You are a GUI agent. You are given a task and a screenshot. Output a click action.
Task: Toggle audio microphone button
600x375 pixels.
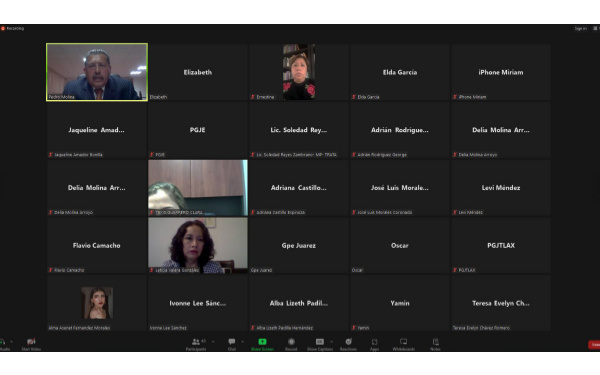click(3, 344)
